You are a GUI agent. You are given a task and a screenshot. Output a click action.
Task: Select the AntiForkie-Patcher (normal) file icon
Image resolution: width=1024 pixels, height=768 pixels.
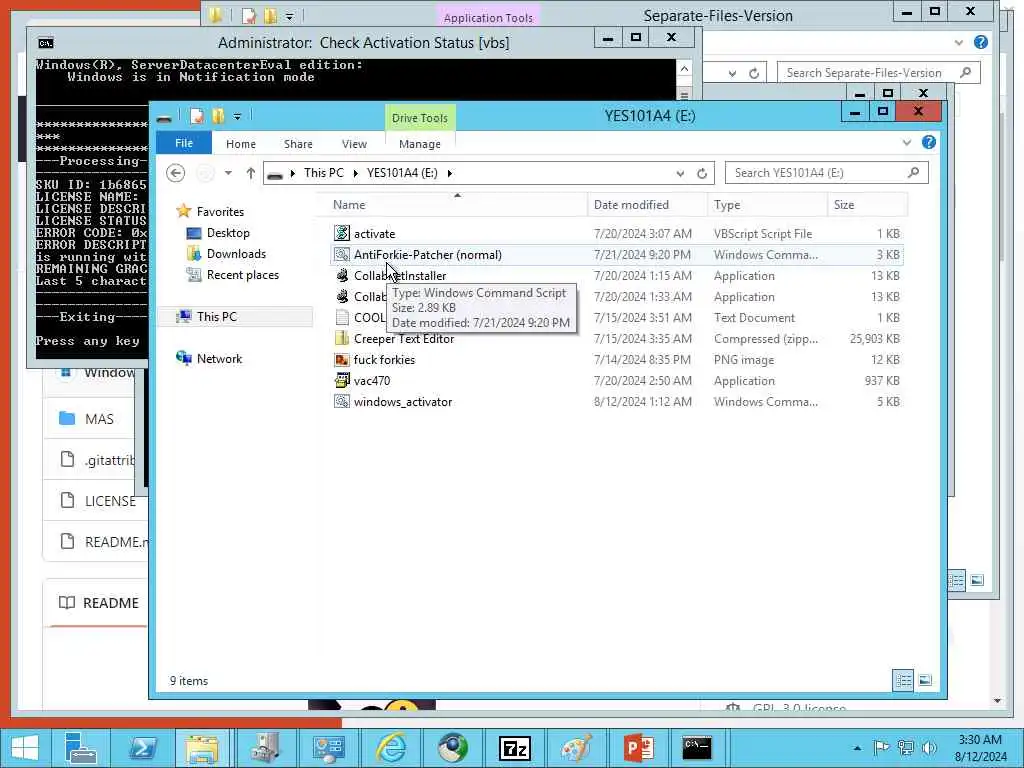(x=342, y=255)
